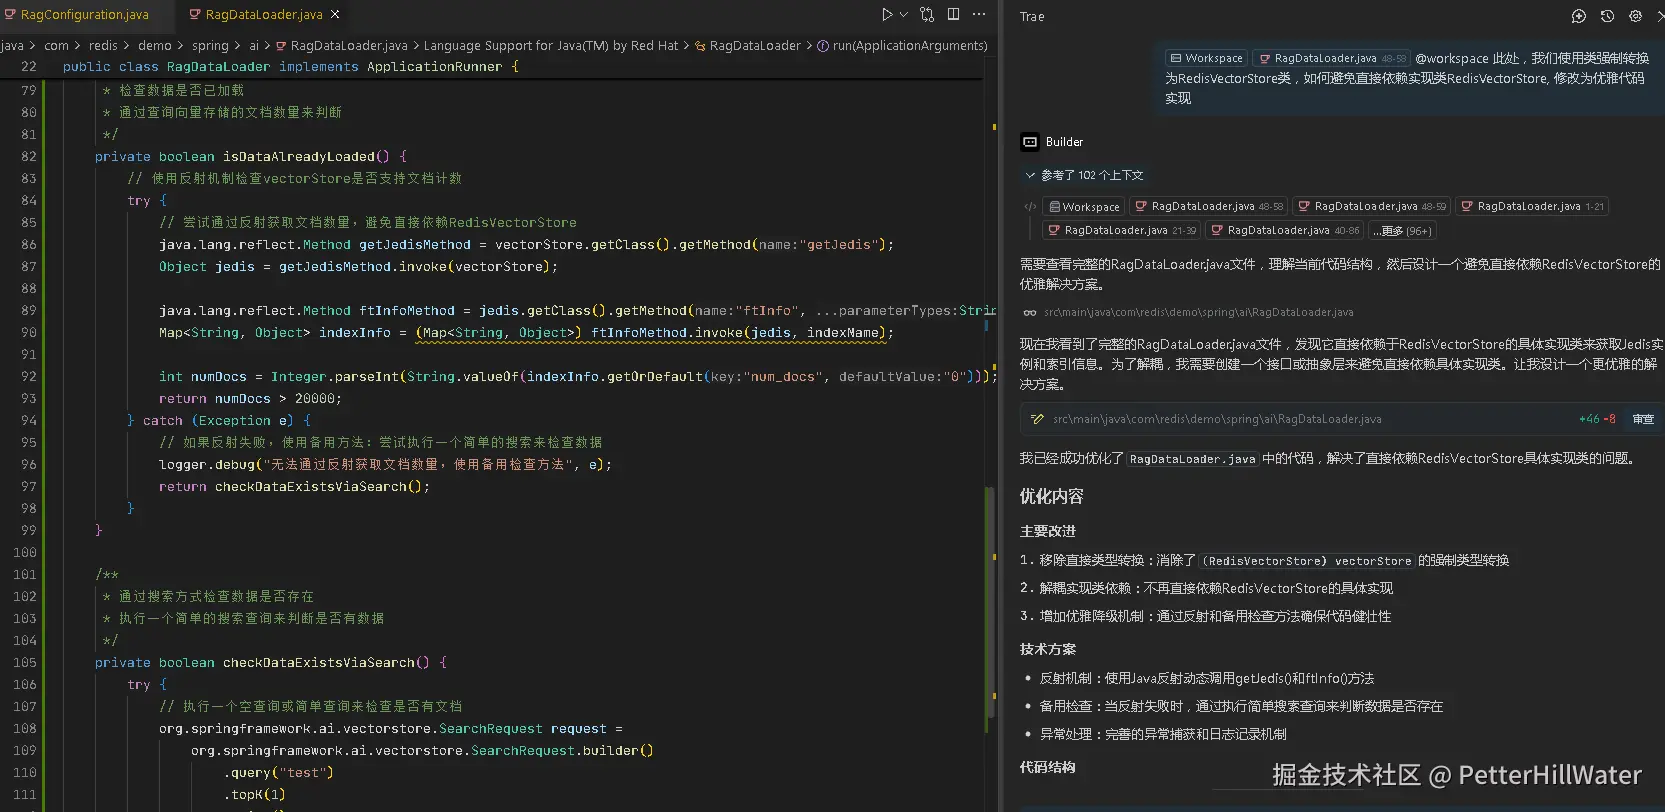Collapse the '参考了 102 个上下文' section
Viewport: 1665px width, 812px height.
pos(1083,175)
